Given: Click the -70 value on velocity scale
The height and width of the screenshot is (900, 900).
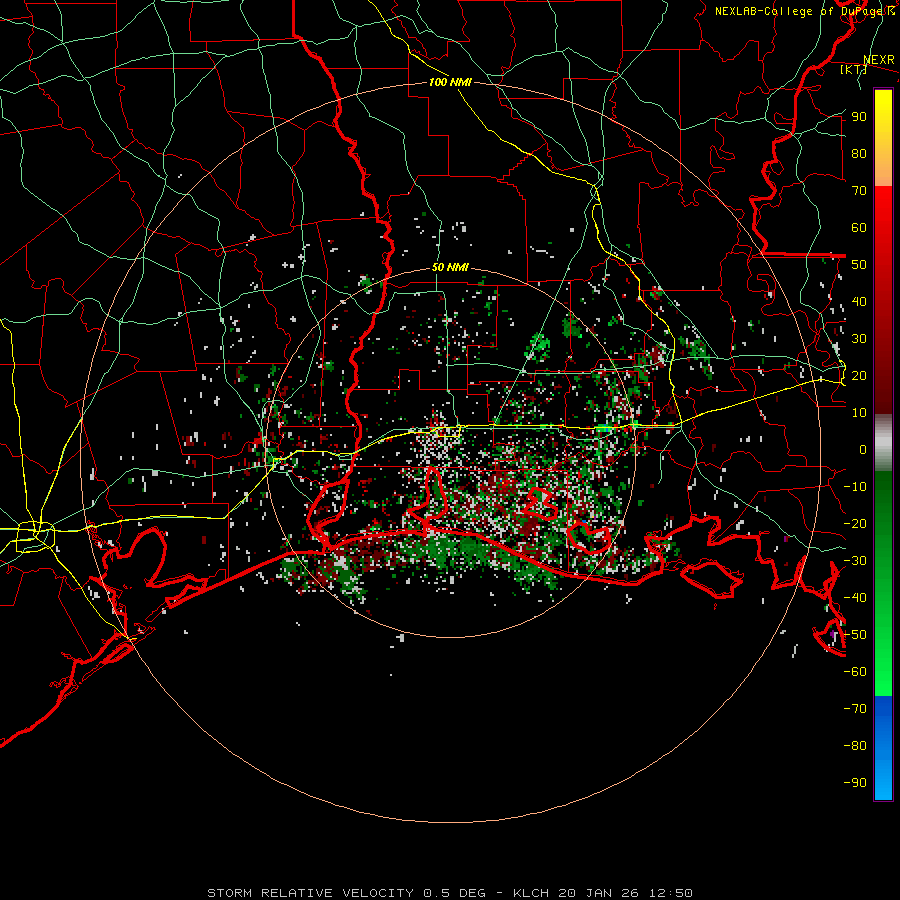Looking at the screenshot, I should [x=855, y=709].
